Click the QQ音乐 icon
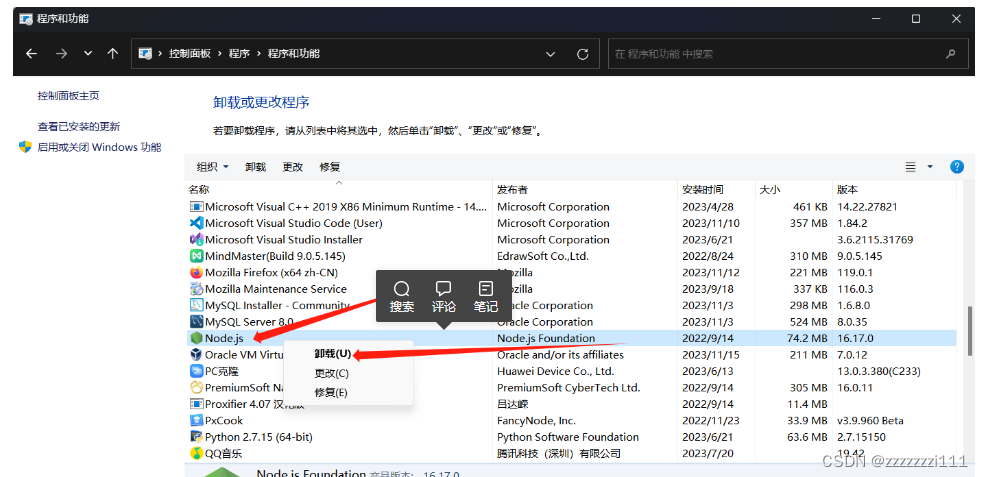This screenshot has width=983, height=477. [196, 453]
